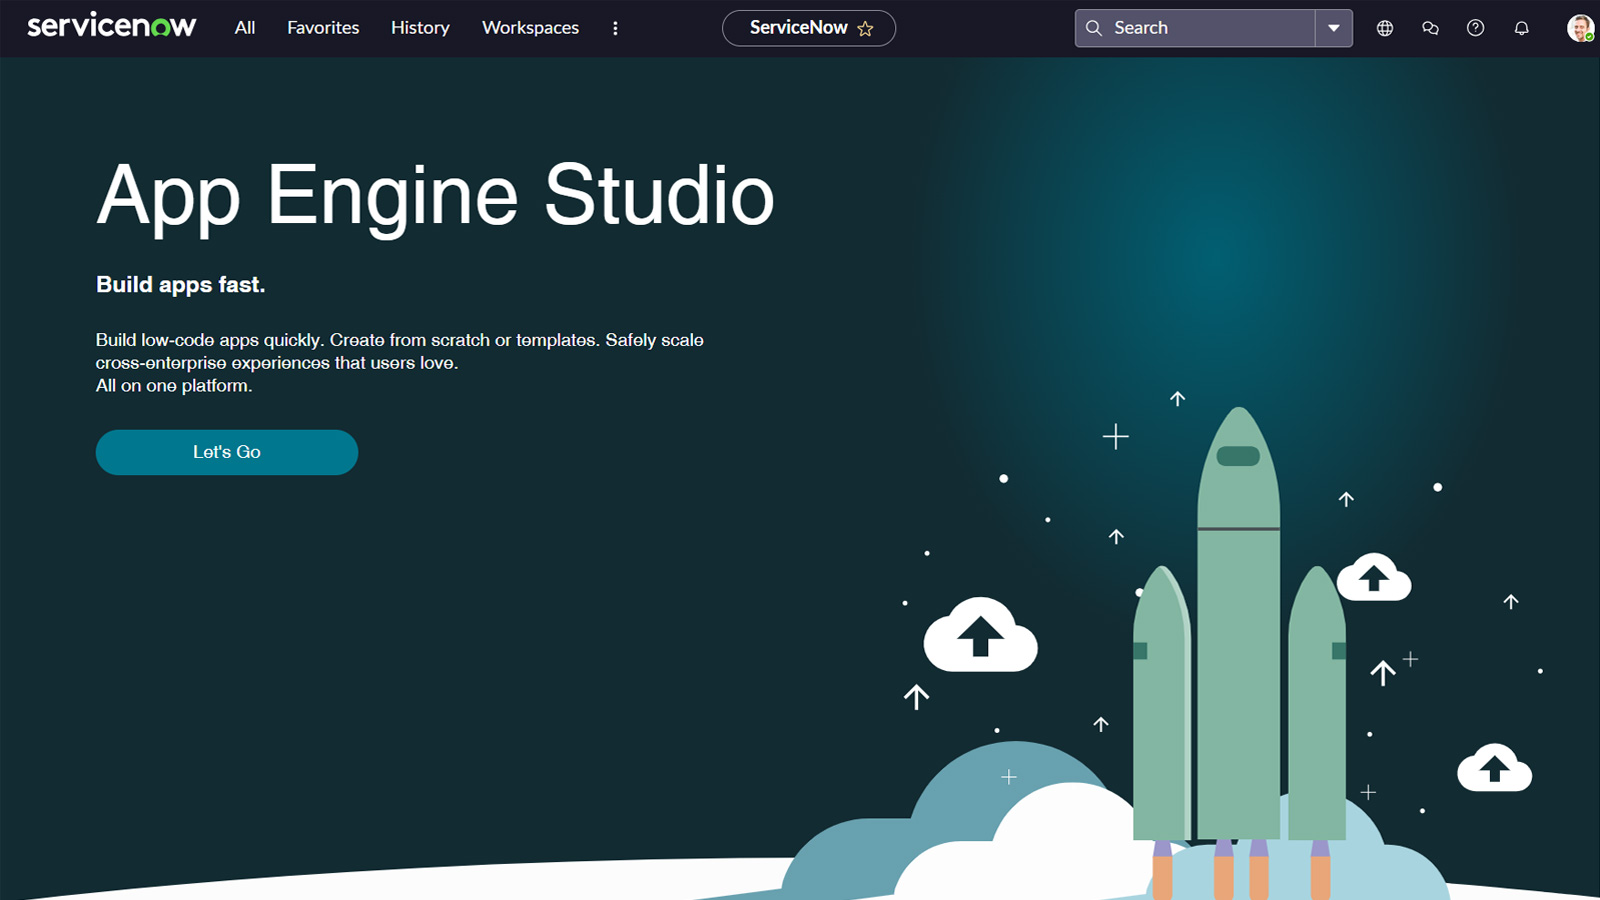Click the search magnifier icon
The image size is (1600, 900).
(x=1094, y=28)
